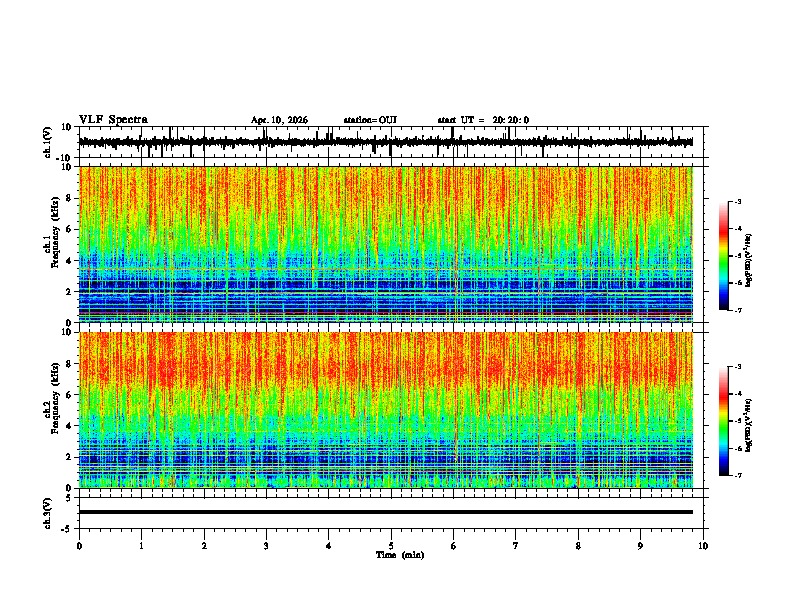Screen dimensions: 792x612
Task: Click inside the ch.1 frequency spectrogram
Action: click(x=385, y=244)
